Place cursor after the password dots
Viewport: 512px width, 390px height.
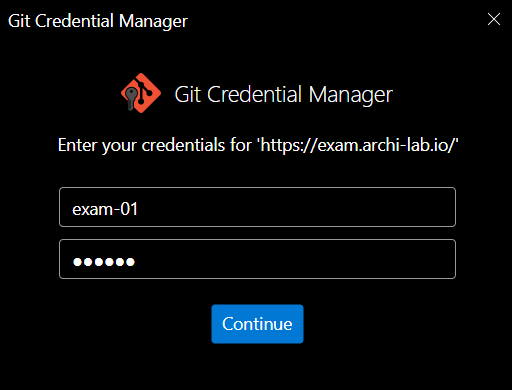(136, 262)
